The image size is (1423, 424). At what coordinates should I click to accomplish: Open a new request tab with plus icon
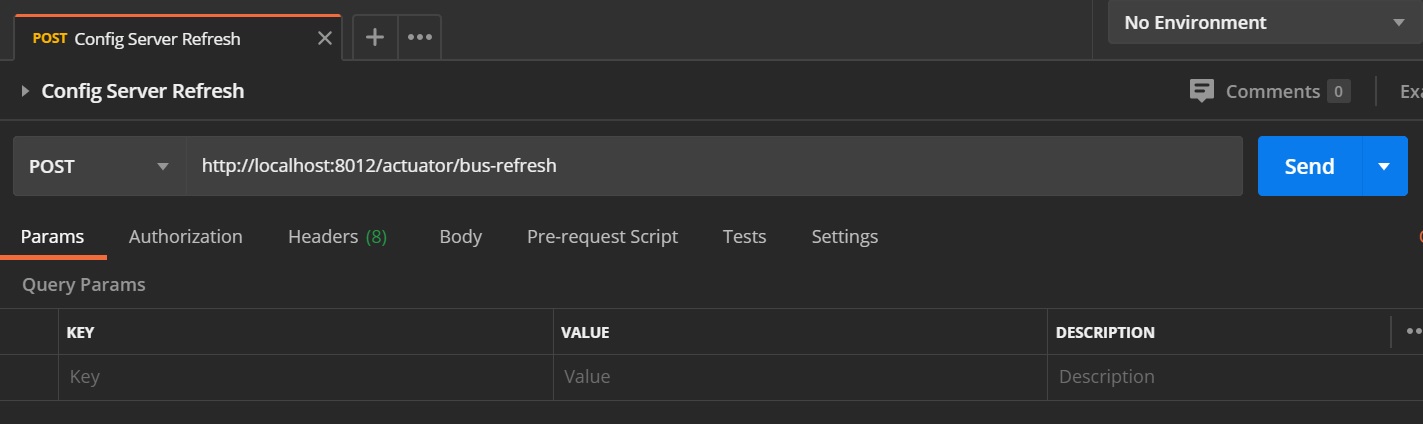(375, 38)
